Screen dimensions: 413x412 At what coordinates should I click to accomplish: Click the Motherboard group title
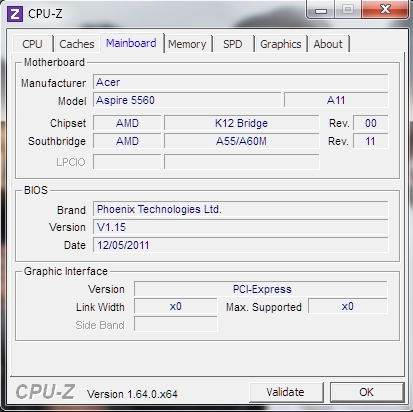click(54, 62)
